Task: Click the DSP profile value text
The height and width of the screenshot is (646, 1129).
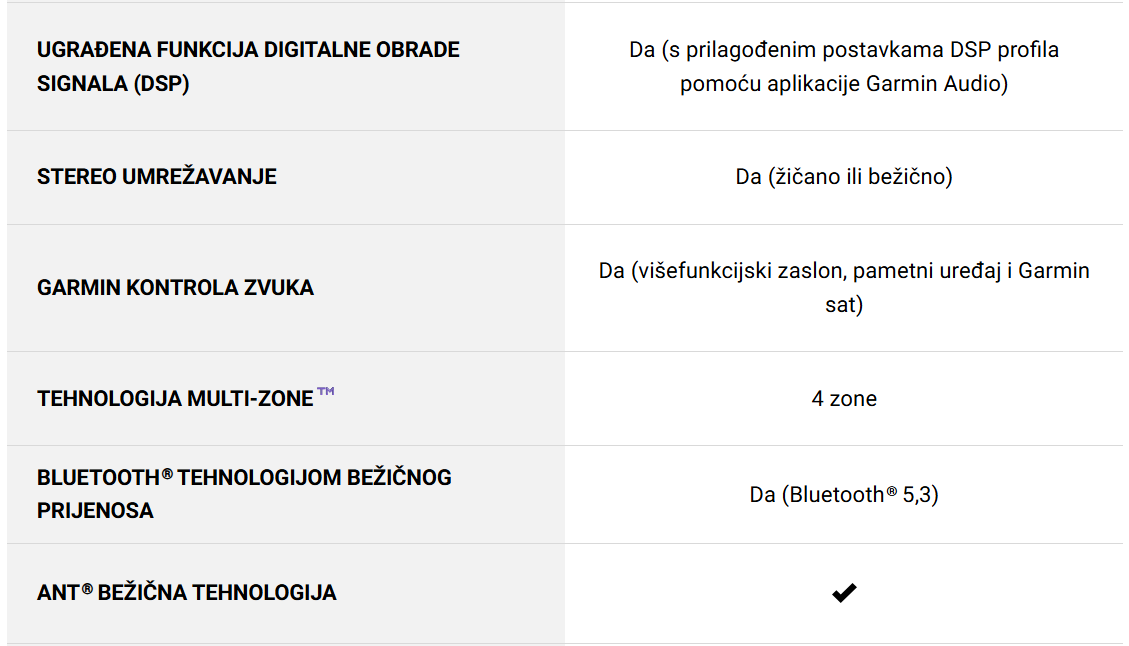Action: 844,50
